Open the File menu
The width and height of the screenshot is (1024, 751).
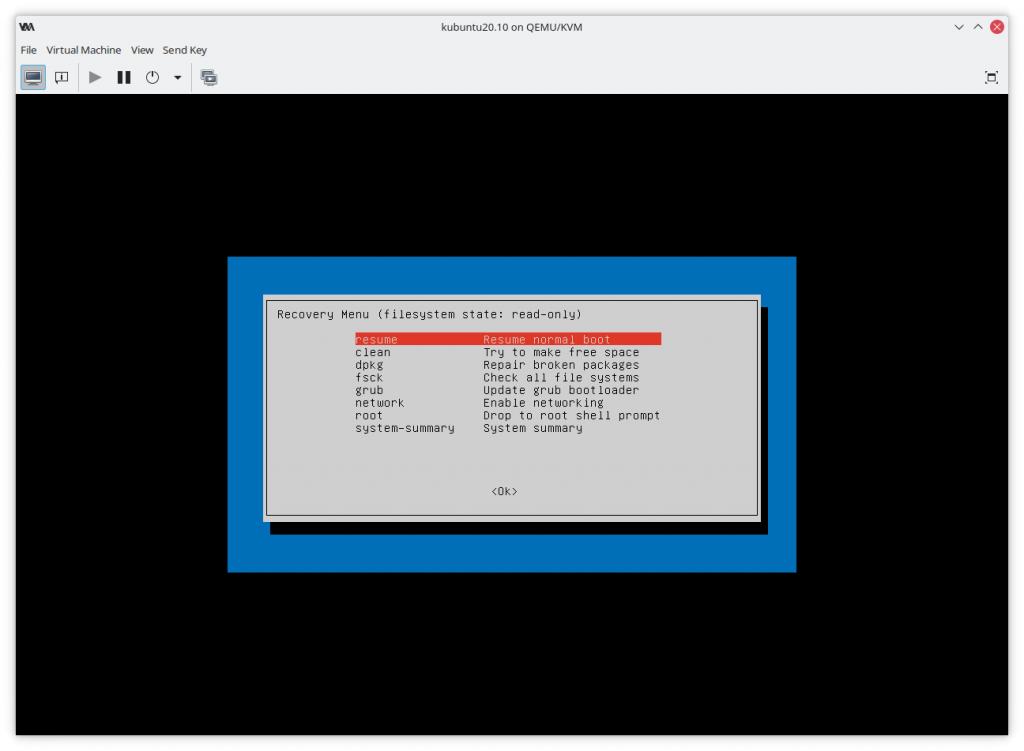28,50
